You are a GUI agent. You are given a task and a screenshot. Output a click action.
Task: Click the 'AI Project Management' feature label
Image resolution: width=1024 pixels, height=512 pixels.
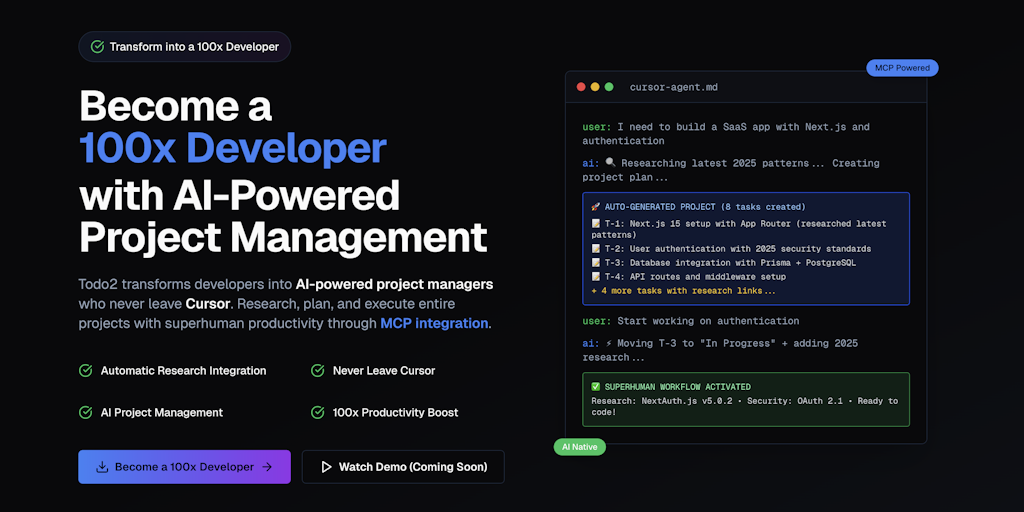pos(162,413)
